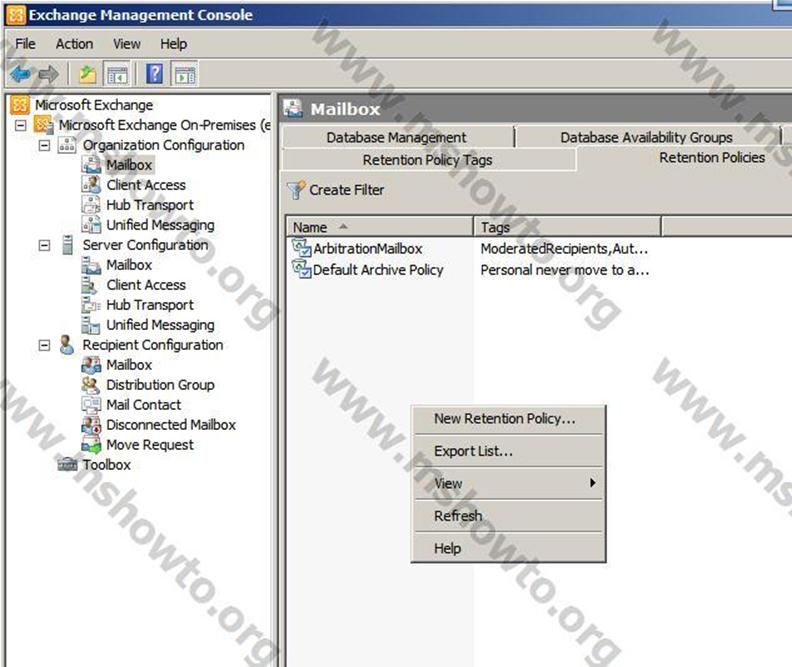Select the Microsoft Exchange root label
The height and width of the screenshot is (667, 792).
(x=94, y=105)
